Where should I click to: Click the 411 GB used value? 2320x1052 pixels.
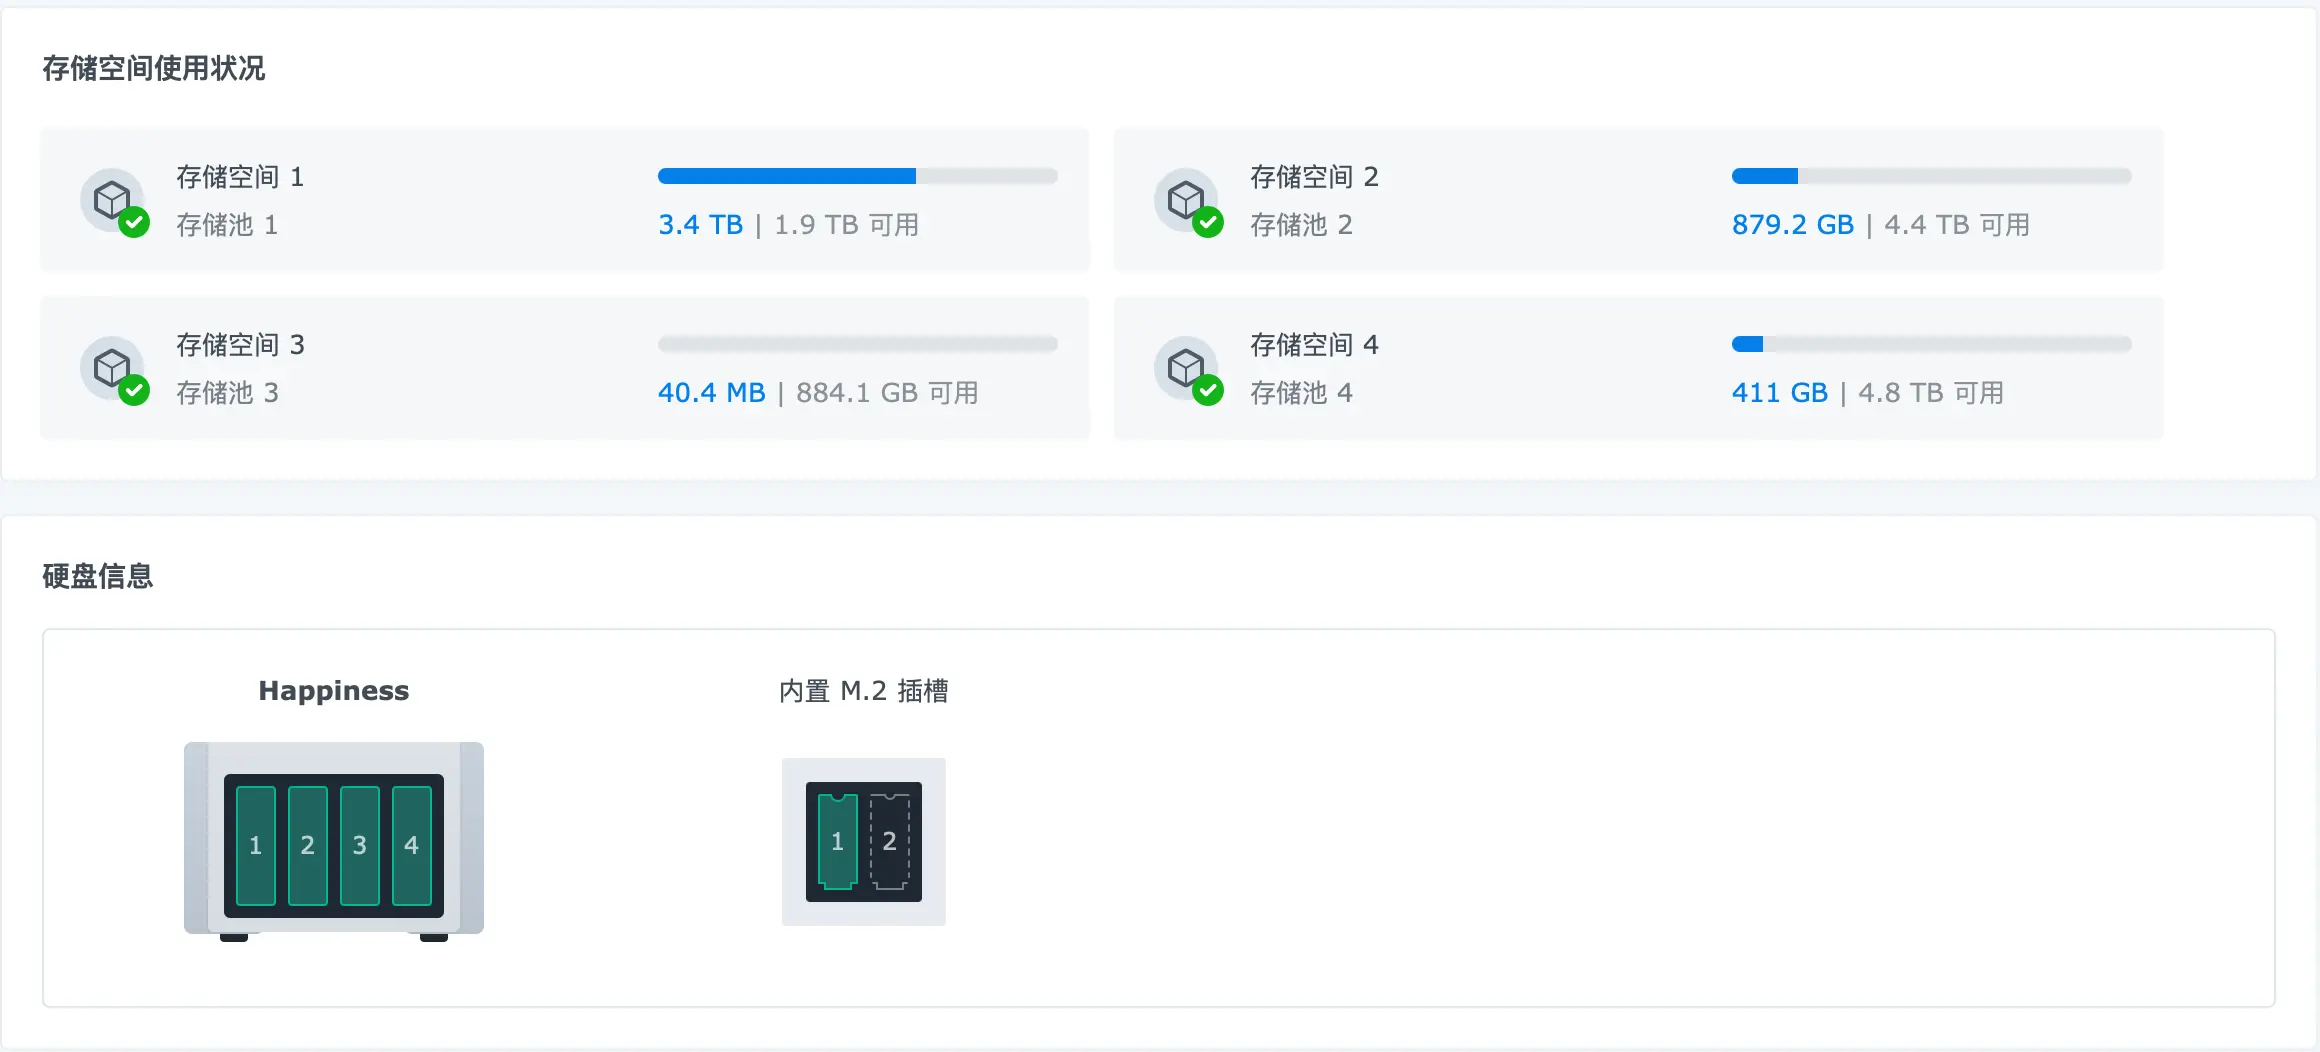(x=1779, y=393)
